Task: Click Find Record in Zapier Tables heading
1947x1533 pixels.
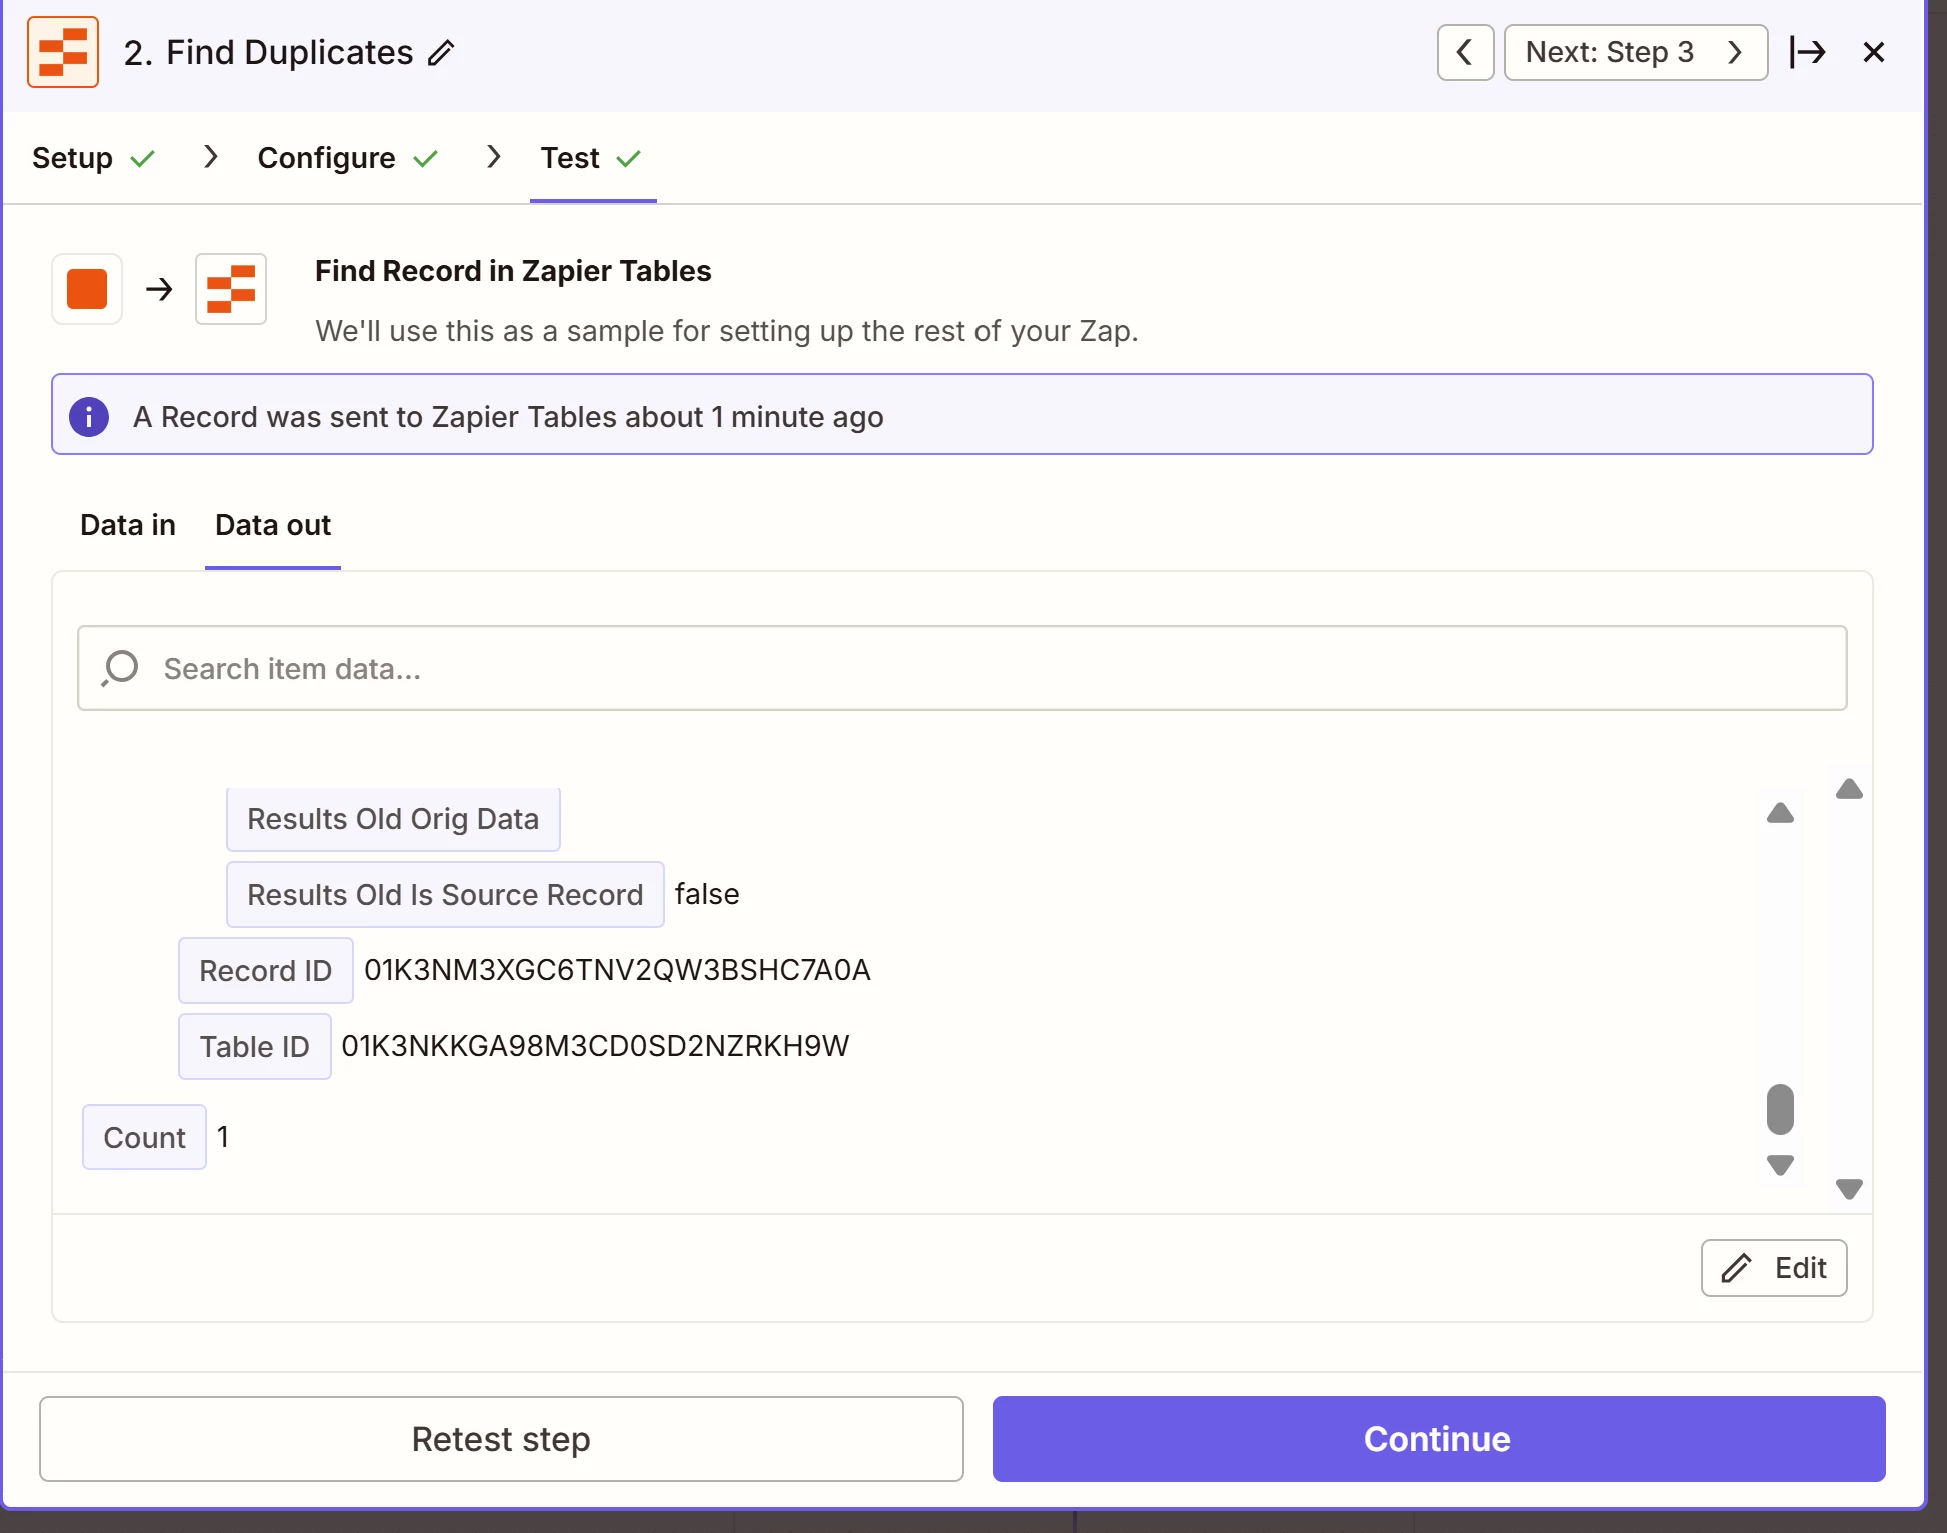Action: pyautogui.click(x=513, y=271)
